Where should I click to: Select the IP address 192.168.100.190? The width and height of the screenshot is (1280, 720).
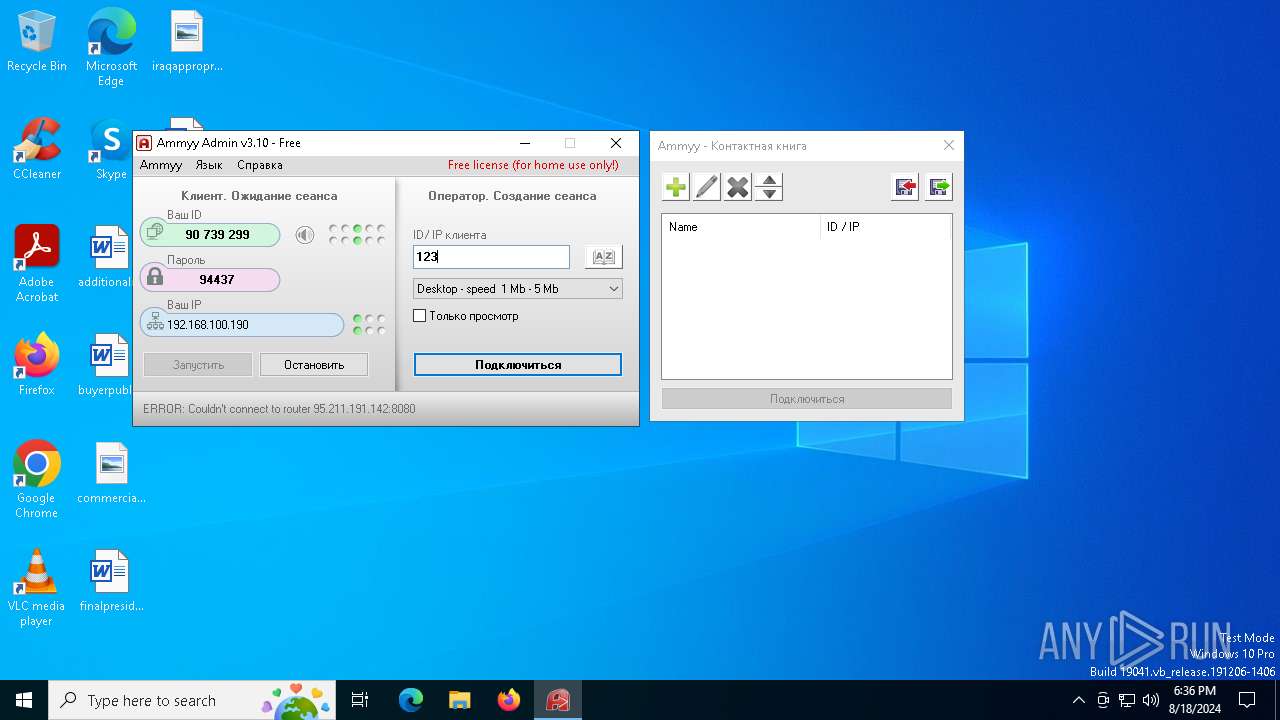point(208,325)
